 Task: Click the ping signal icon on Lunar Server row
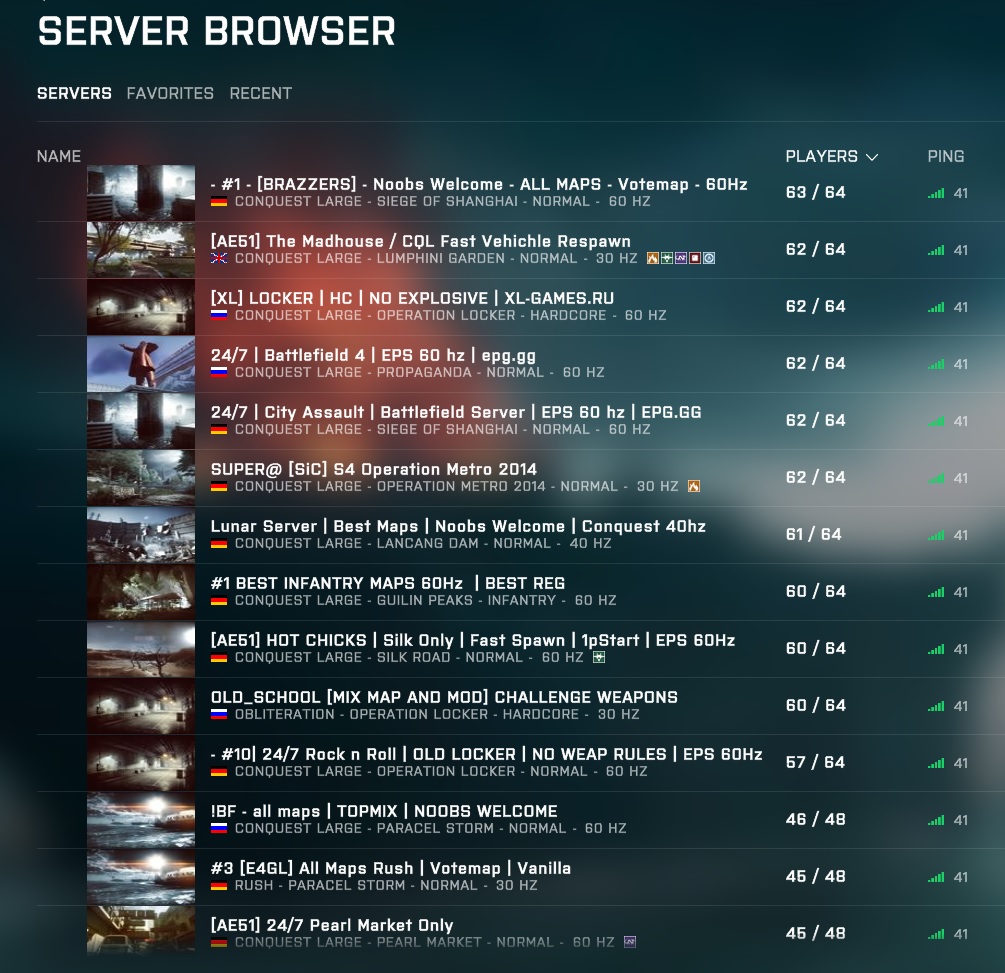[934, 535]
